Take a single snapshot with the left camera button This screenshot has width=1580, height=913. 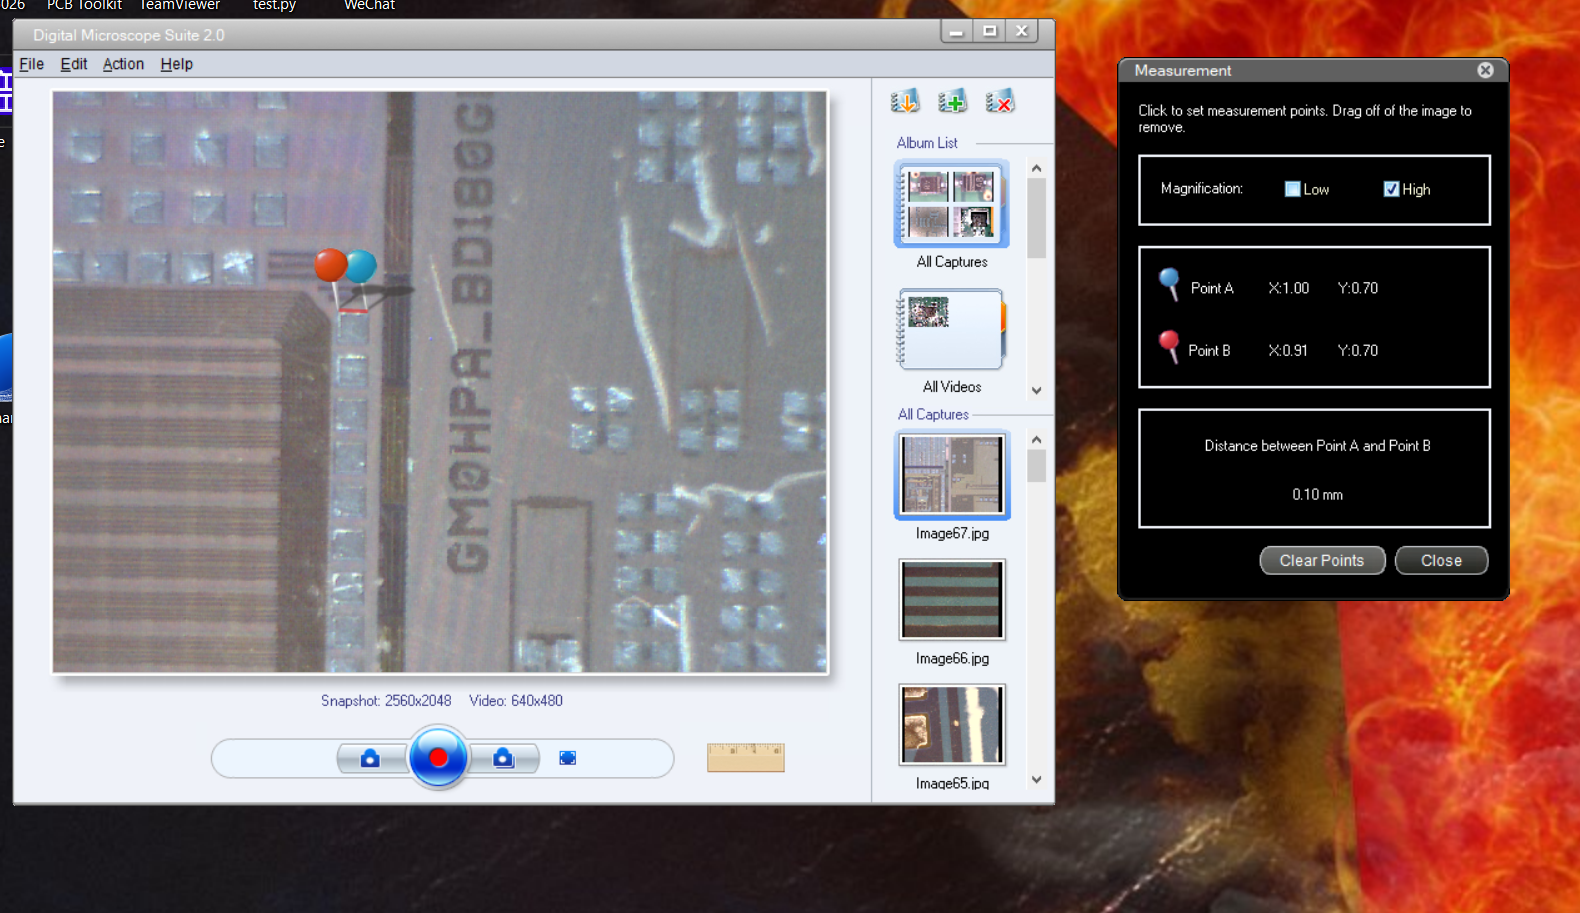370,758
